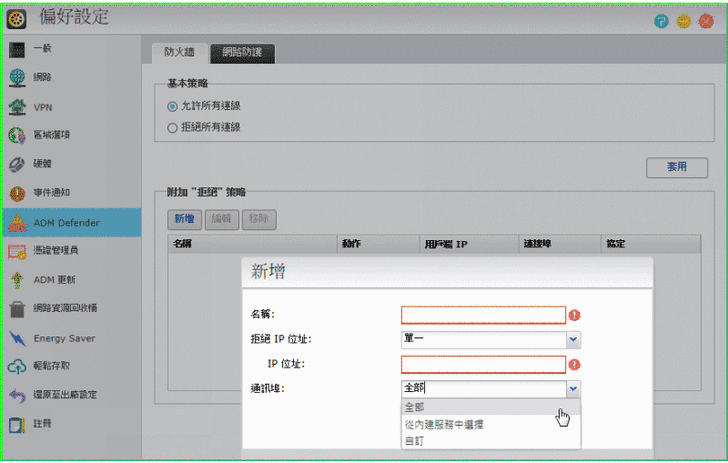This screenshot has height=463, width=728.
Task: Collapse the 通訊埠 dropdown arrow
Action: pos(573,389)
